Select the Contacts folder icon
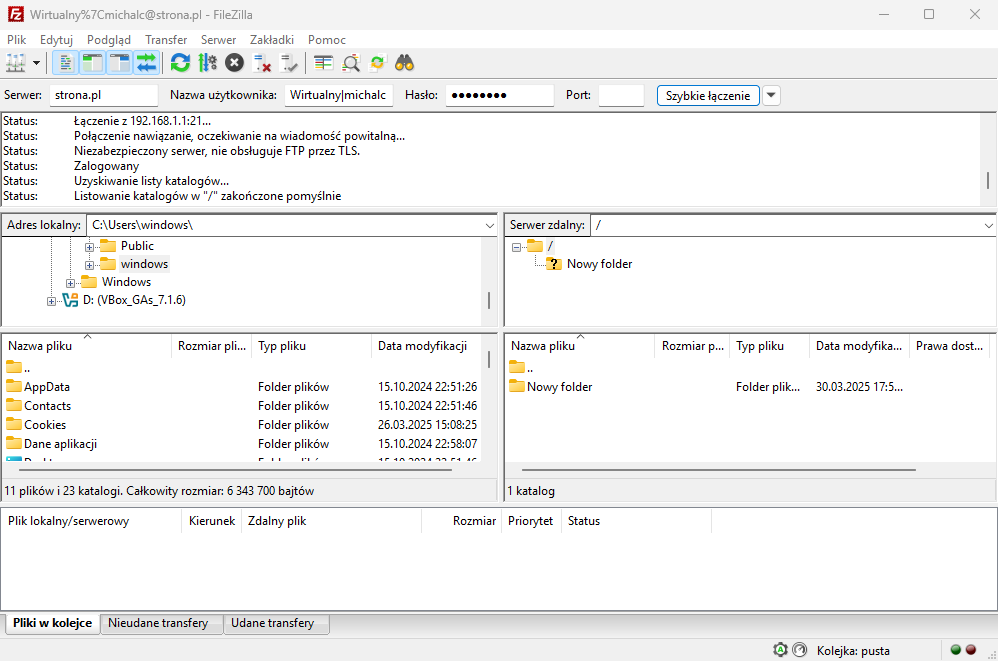This screenshot has height=661, width=998. point(14,405)
